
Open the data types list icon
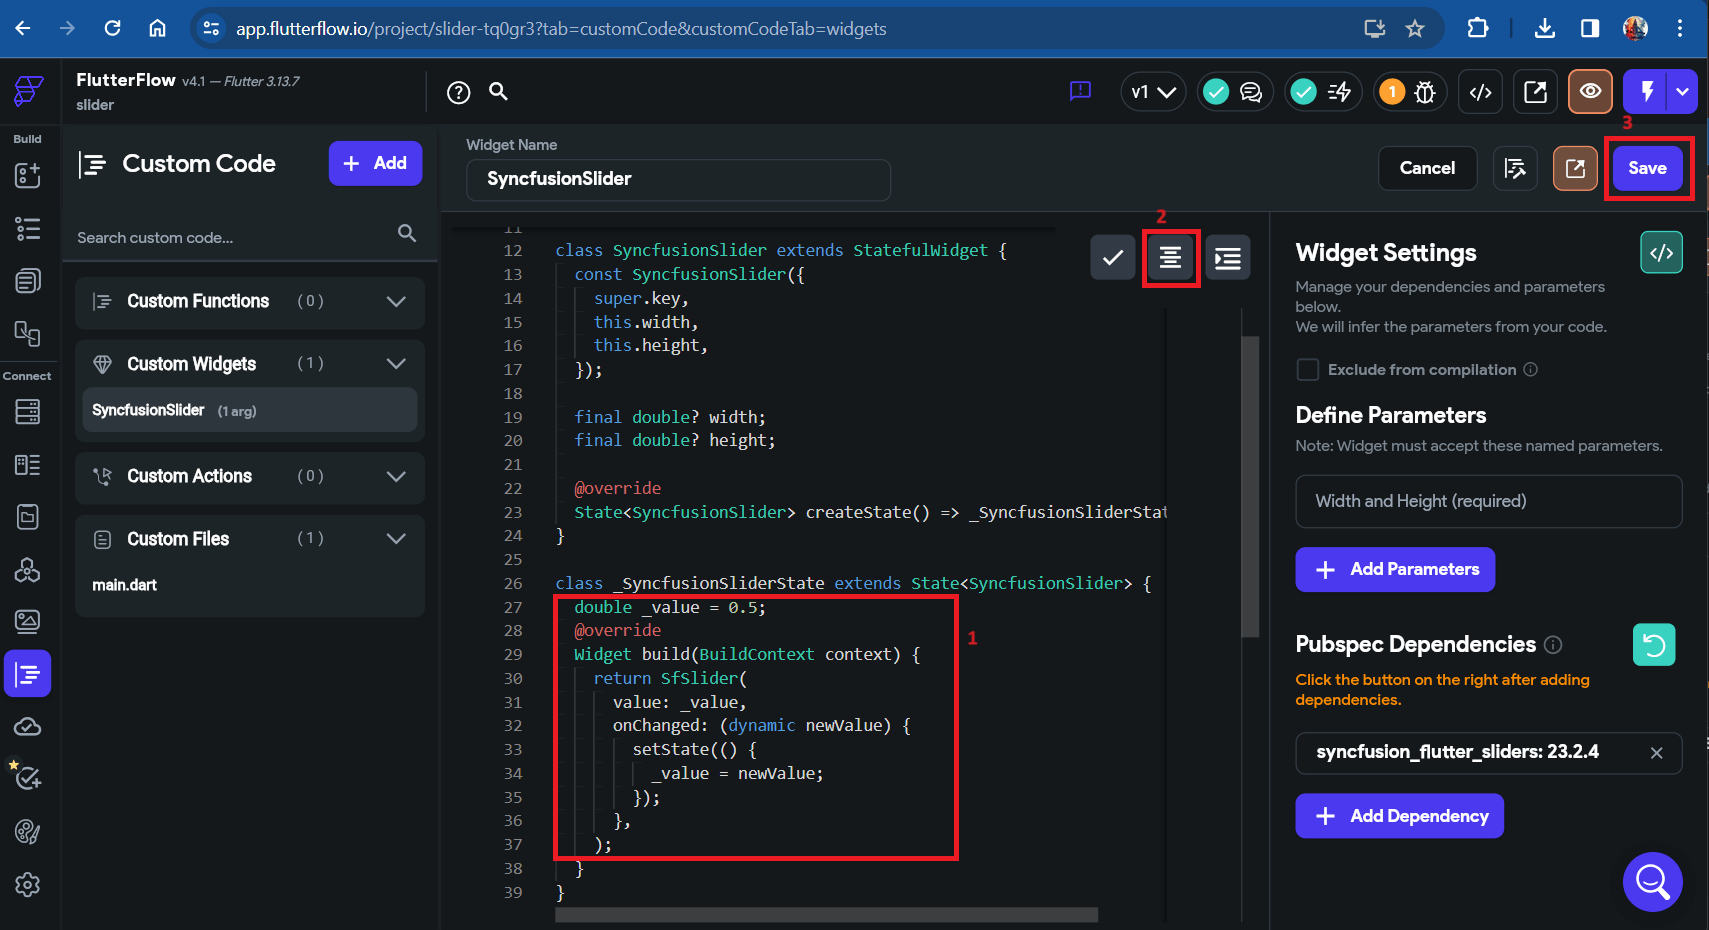tap(28, 464)
